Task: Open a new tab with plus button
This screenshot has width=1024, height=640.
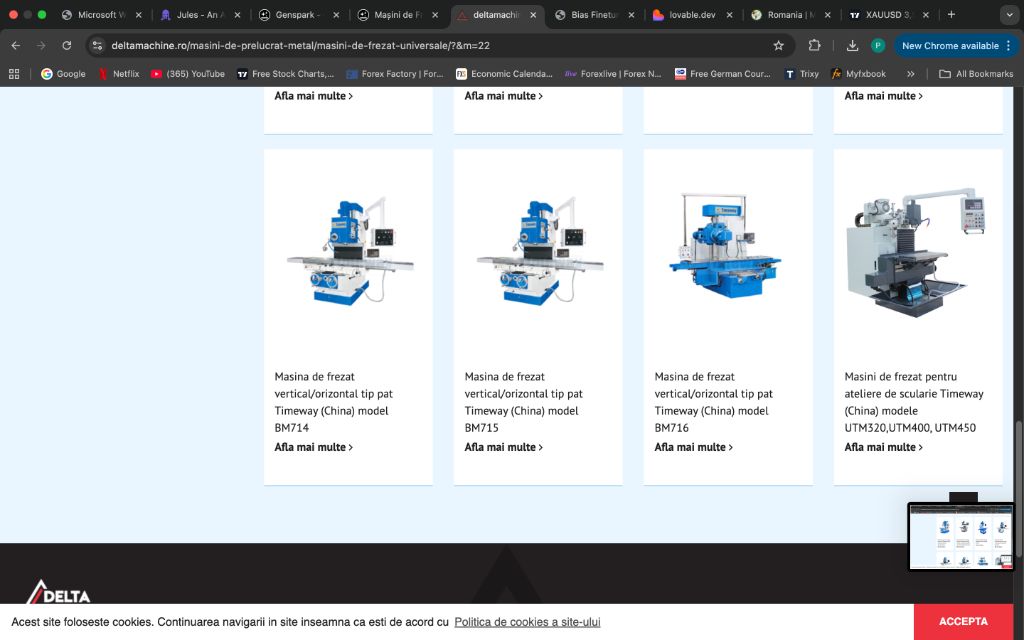Action: 951,15
